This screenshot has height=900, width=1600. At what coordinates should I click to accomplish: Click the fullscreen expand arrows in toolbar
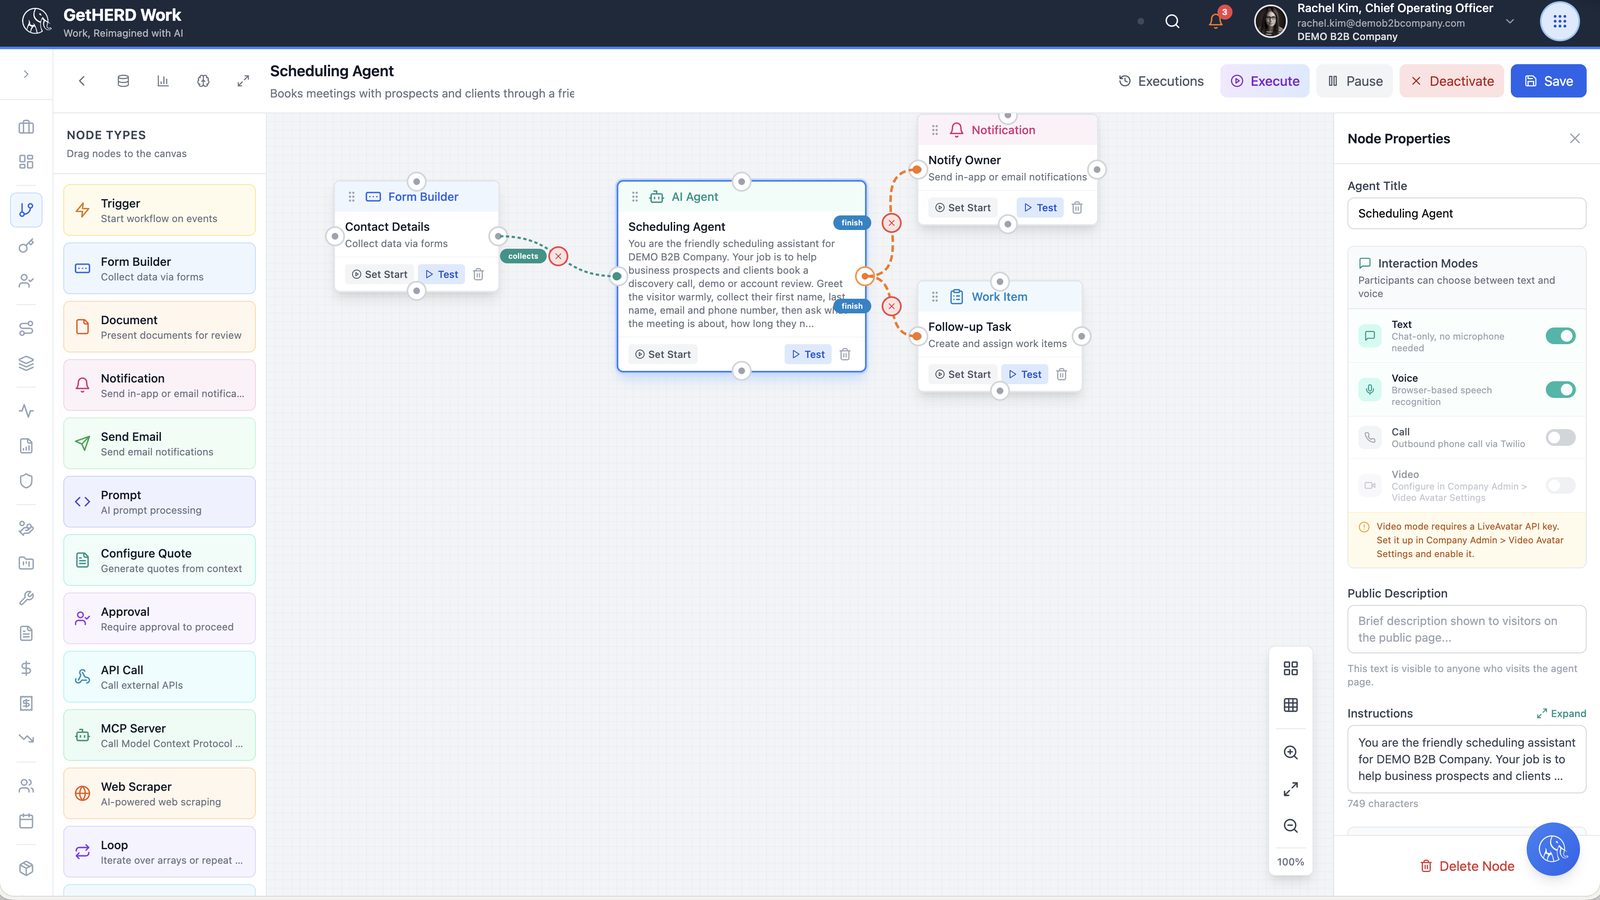(243, 81)
